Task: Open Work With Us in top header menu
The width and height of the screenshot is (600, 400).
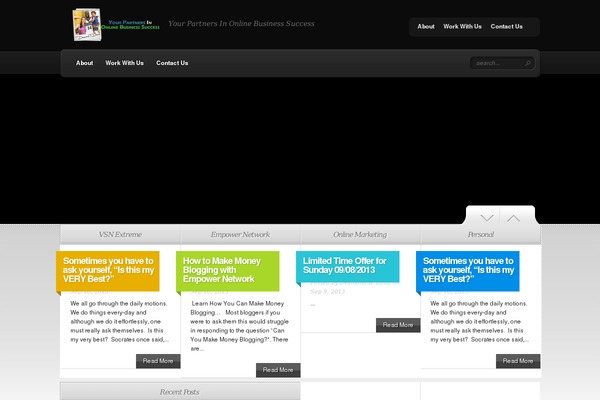Action: point(462,26)
